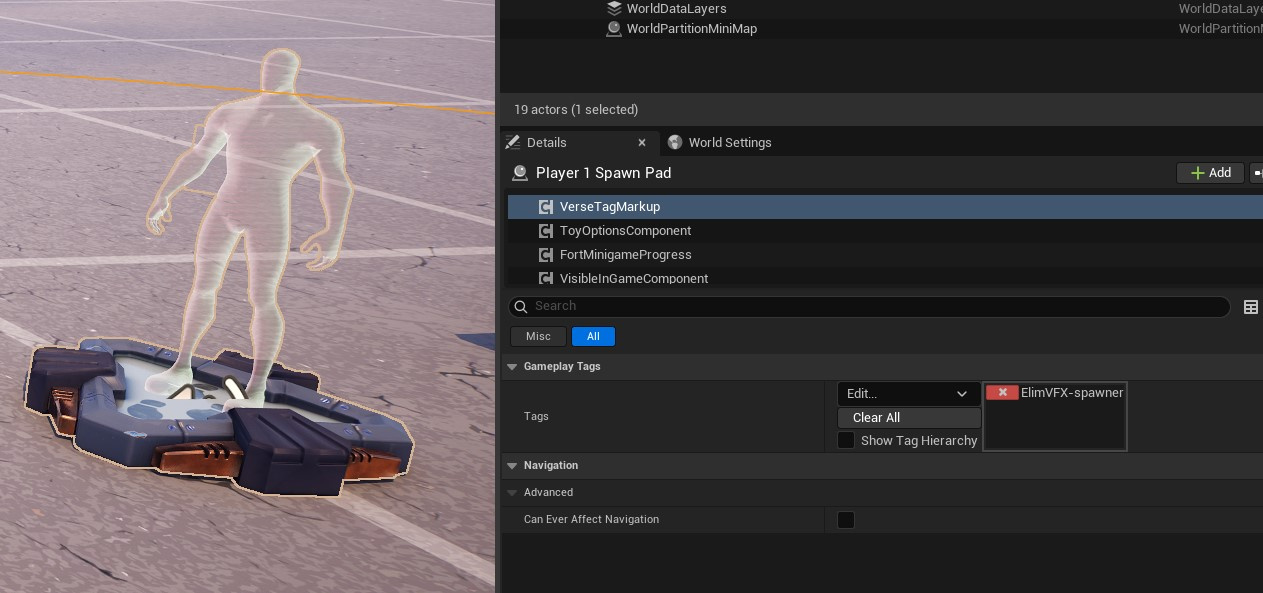Click the WorldPartitionMiniMap actor icon
Screen dimensions: 1263x593
click(614, 29)
